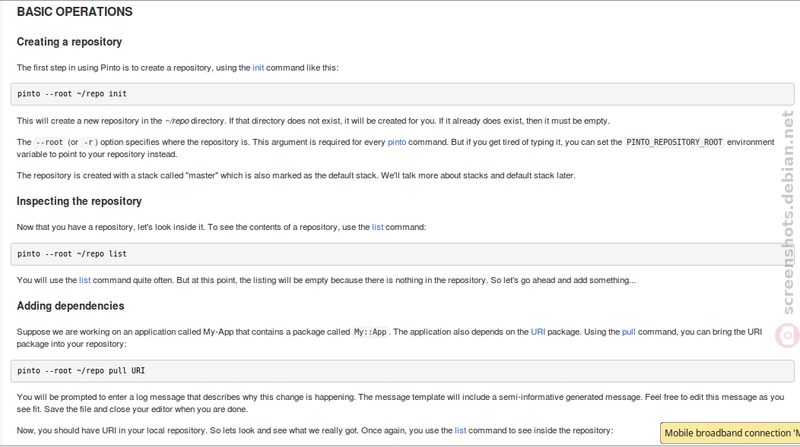Click the --root inline option code
Viewport: 800px width, 447px height.
(x=49, y=142)
